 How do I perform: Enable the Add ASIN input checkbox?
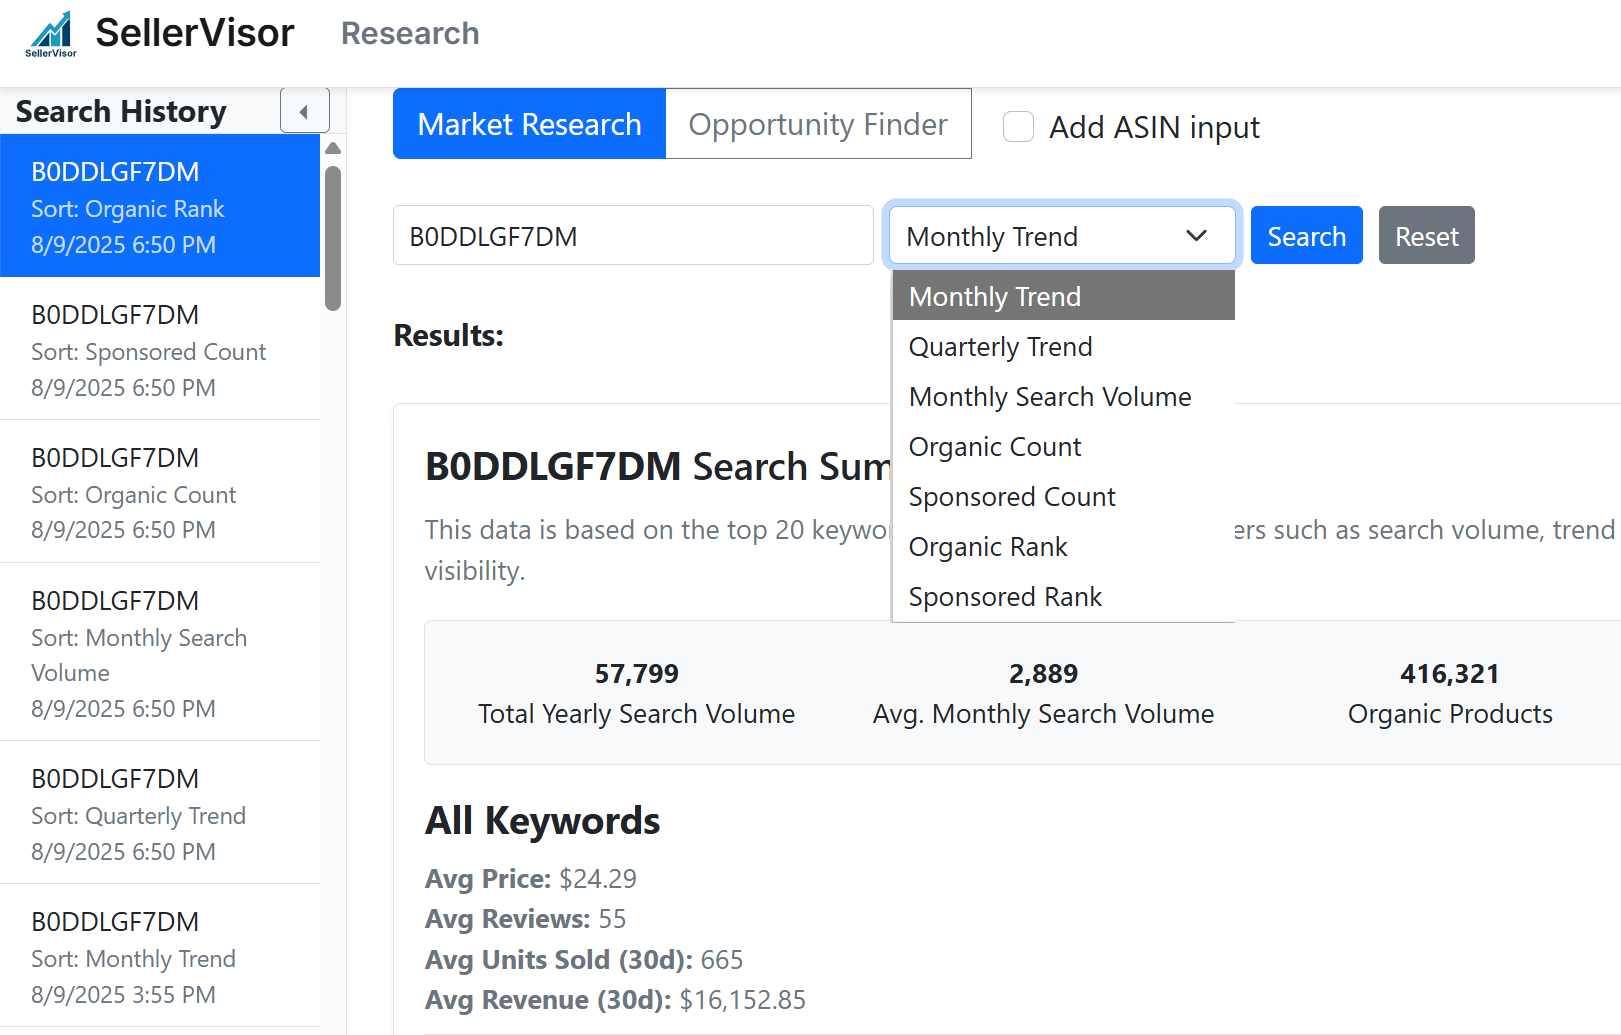1018,127
